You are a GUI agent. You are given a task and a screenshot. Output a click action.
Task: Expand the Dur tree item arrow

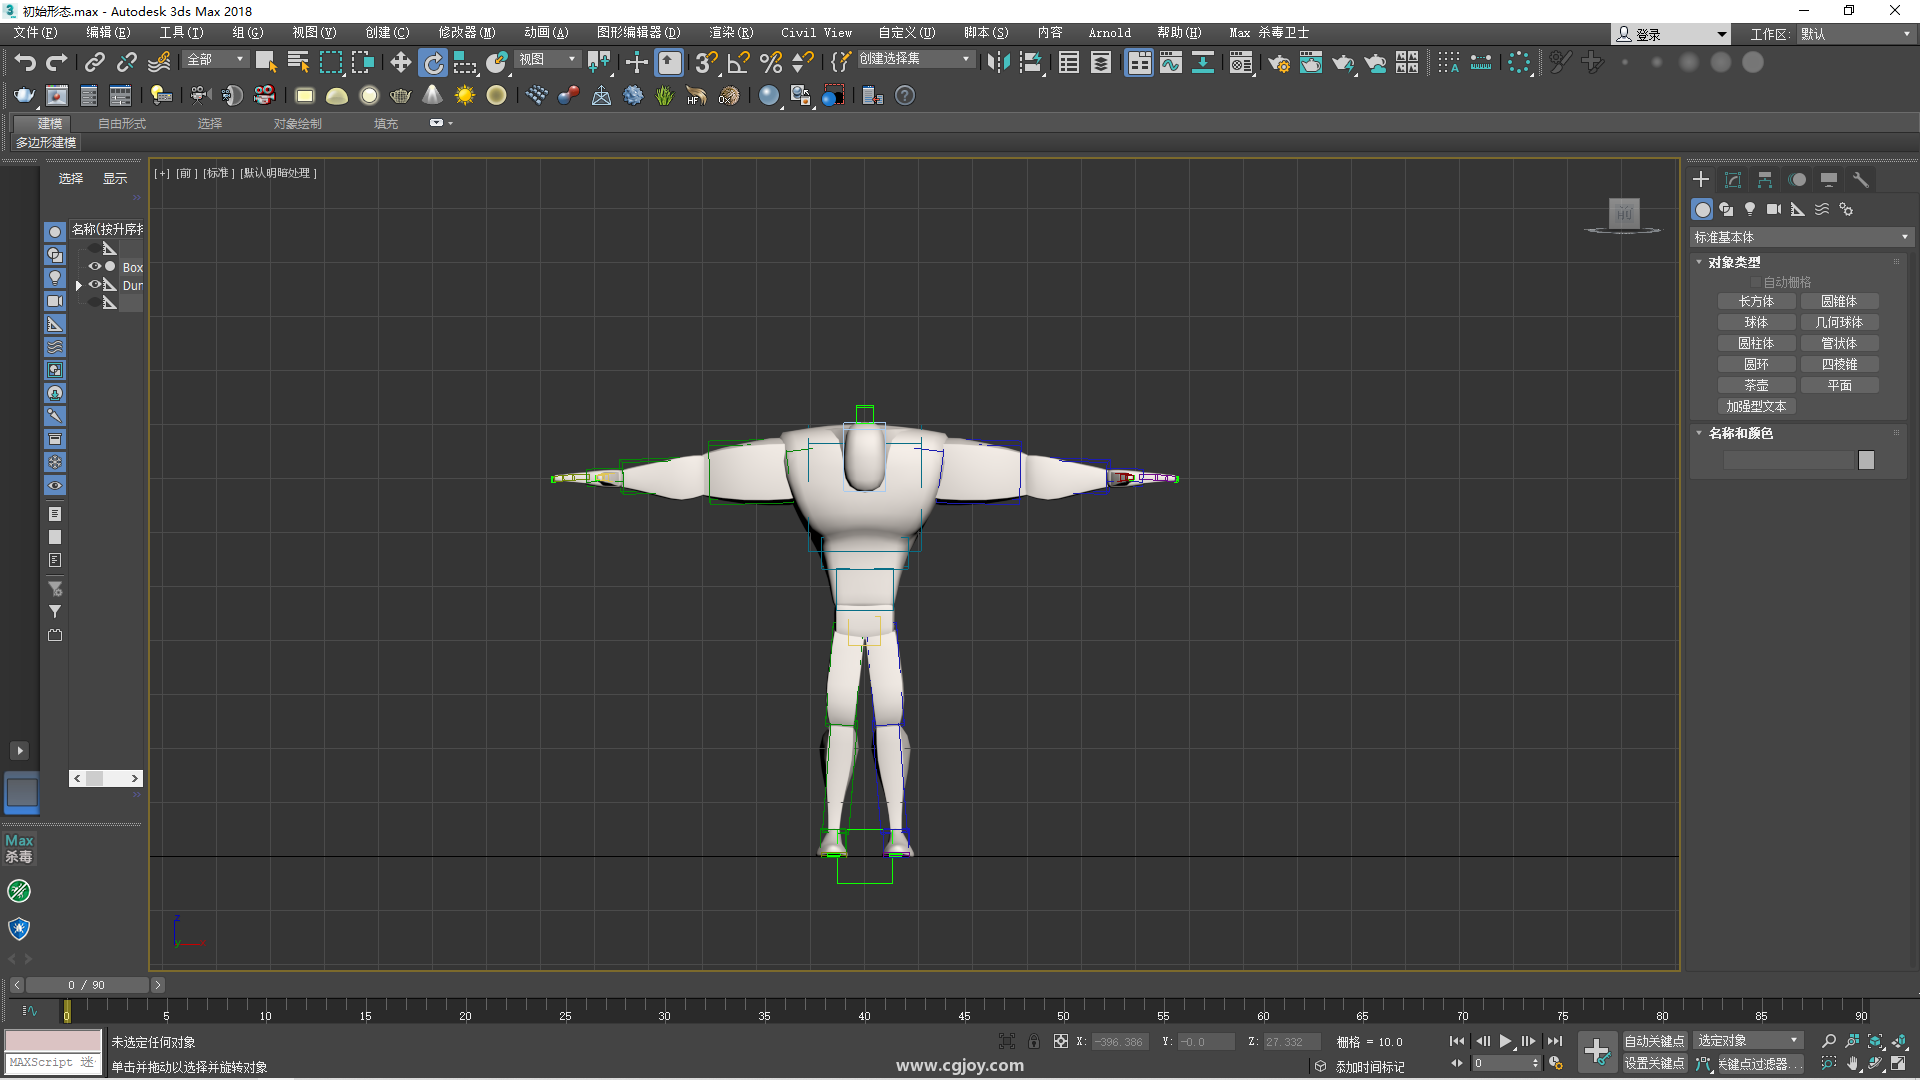point(79,285)
